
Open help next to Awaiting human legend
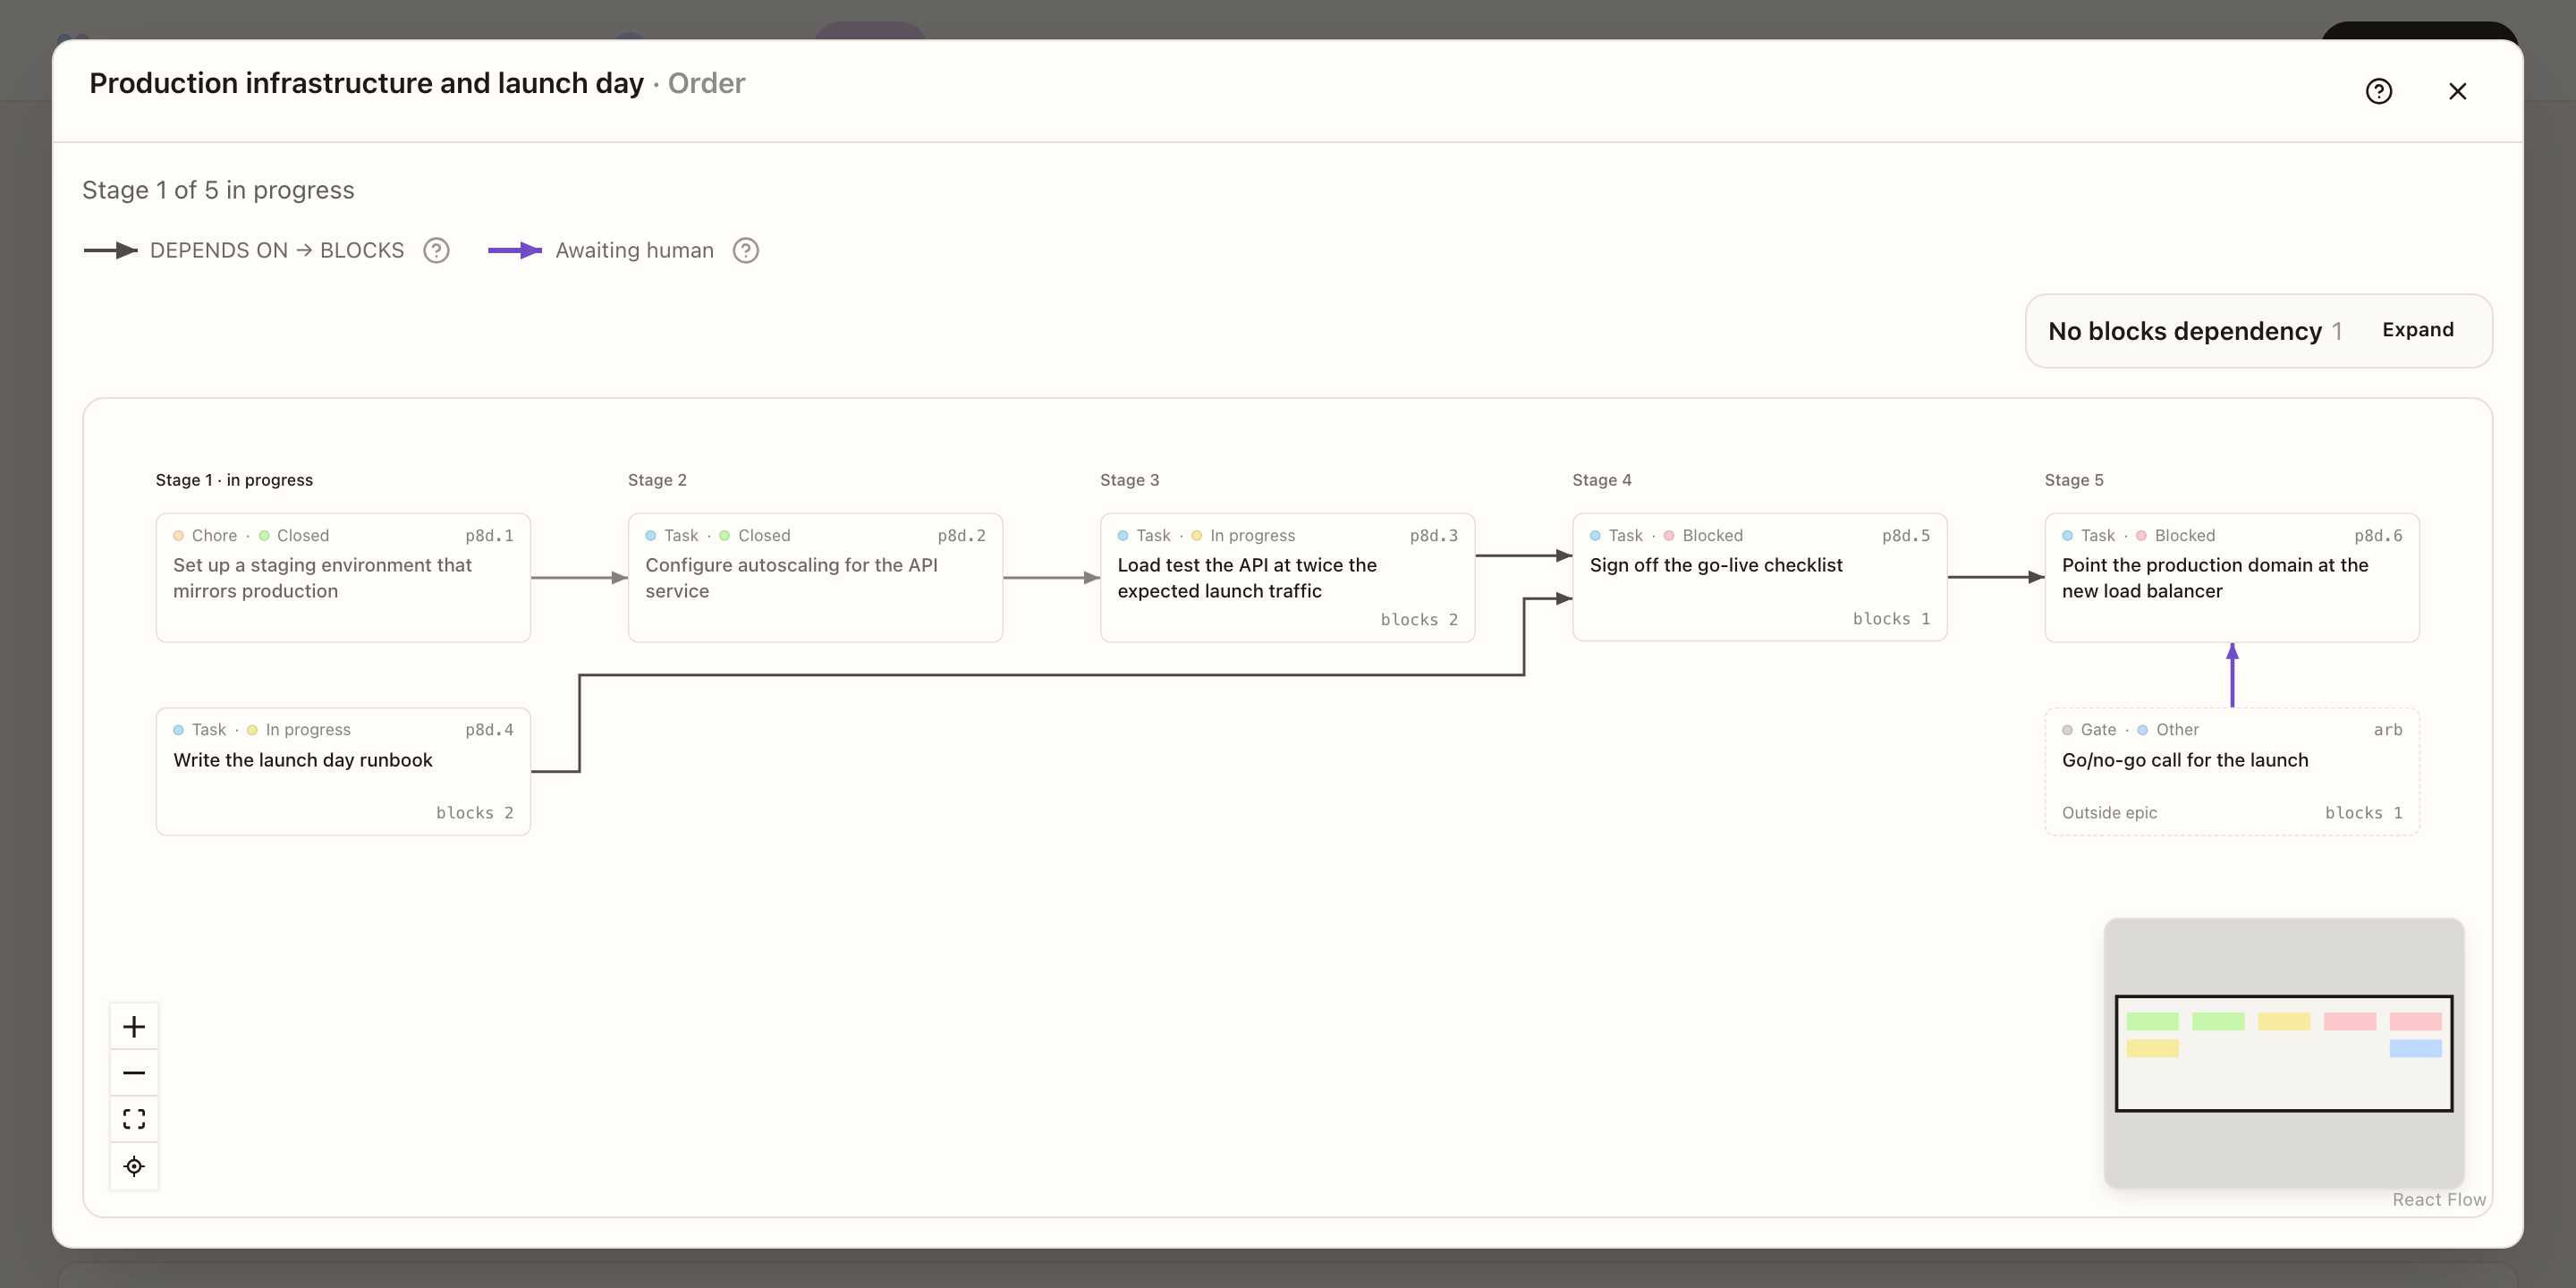click(x=746, y=250)
